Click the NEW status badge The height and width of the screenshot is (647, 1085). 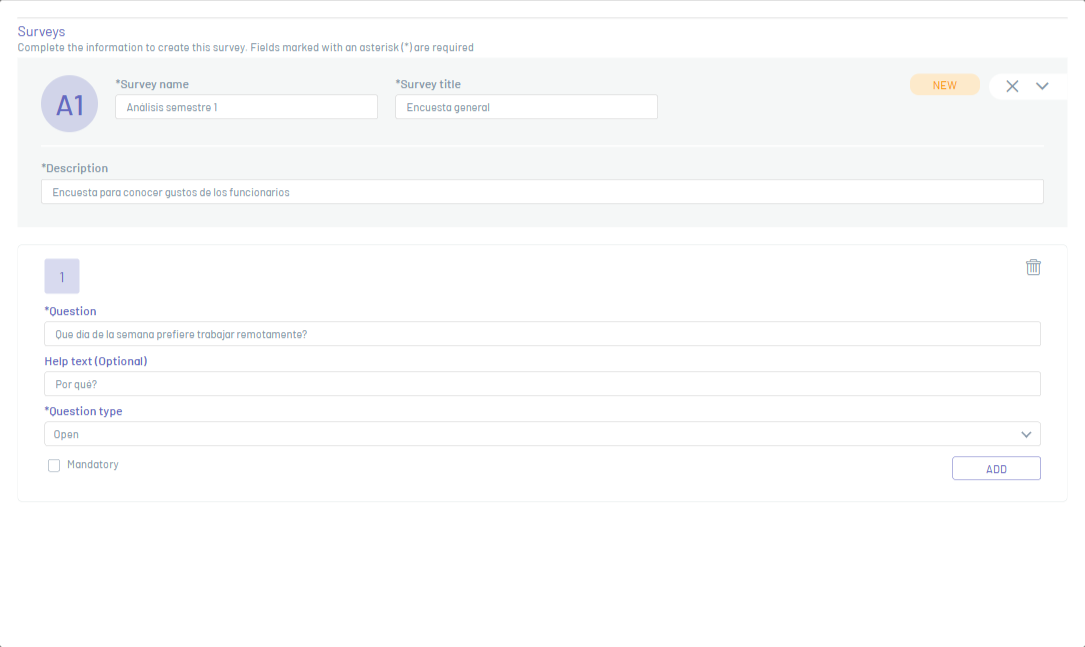[944, 85]
